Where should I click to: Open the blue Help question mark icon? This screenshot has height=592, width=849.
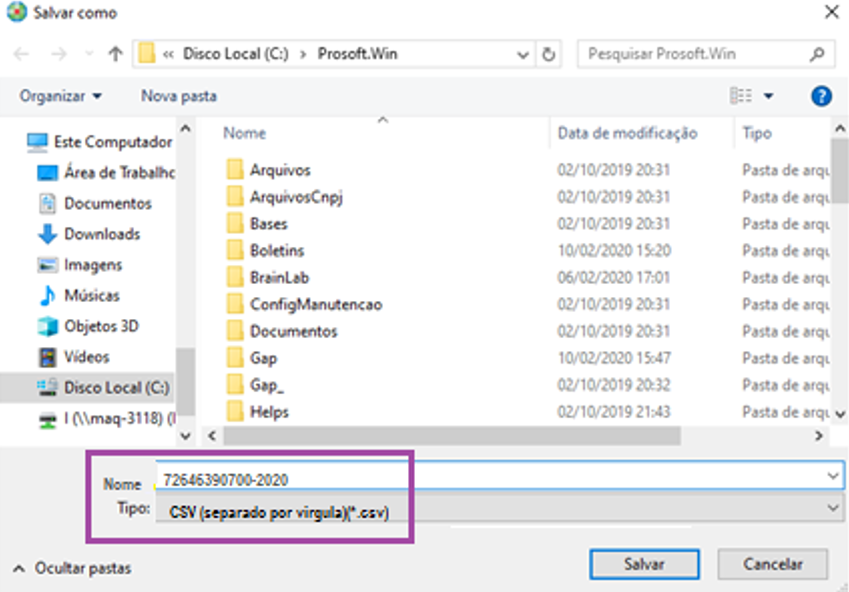click(x=821, y=96)
